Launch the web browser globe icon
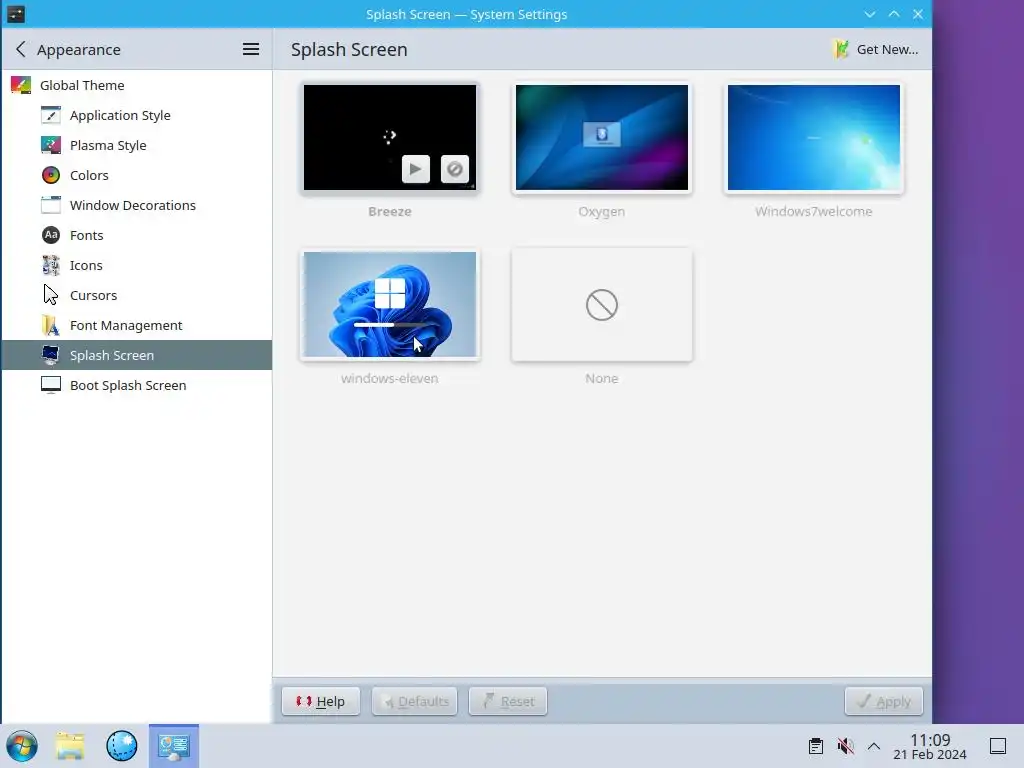1024x768 pixels. pyautogui.click(x=122, y=746)
